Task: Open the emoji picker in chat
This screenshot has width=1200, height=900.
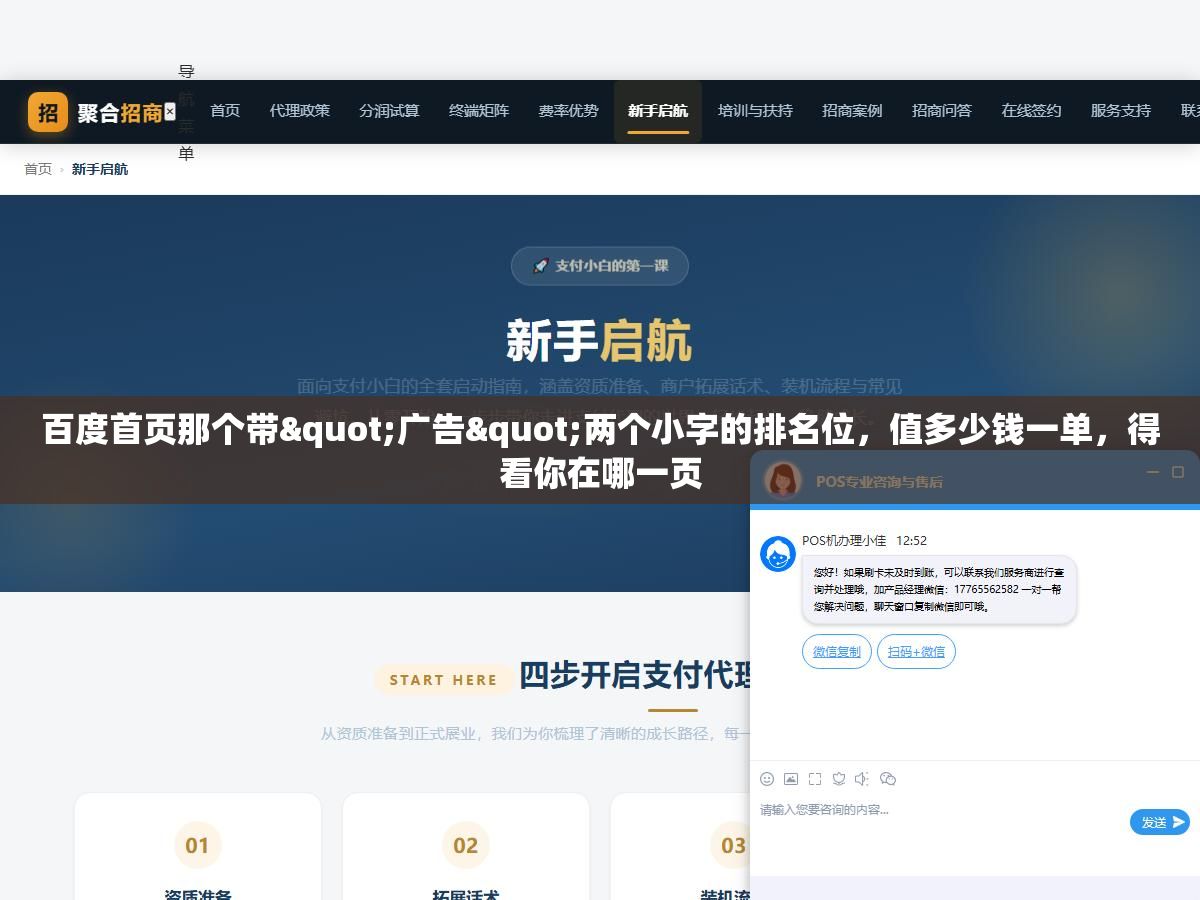Action: 767,779
